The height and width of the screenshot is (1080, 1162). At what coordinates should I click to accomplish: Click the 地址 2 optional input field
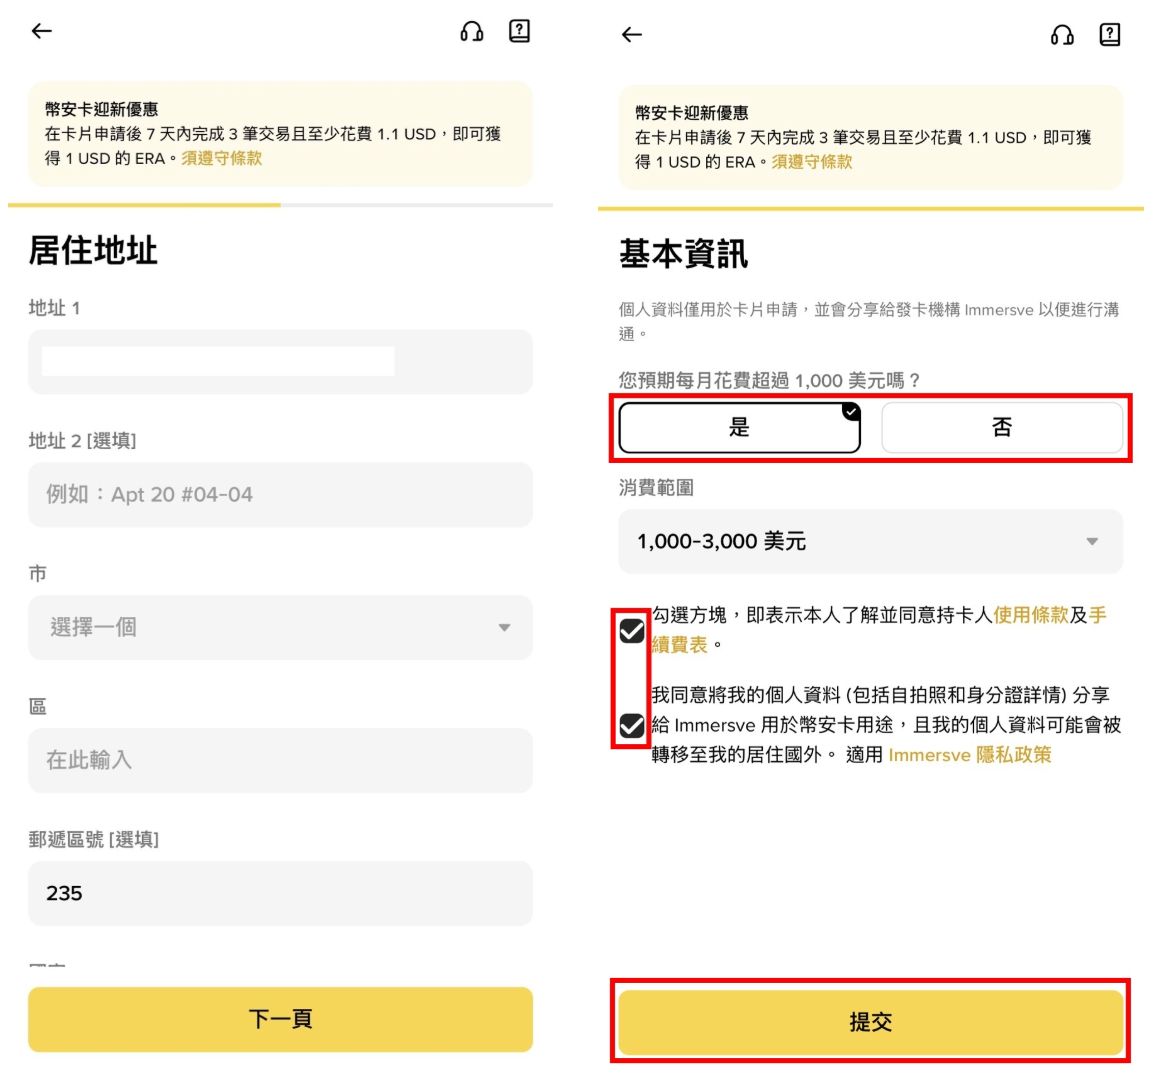point(280,494)
